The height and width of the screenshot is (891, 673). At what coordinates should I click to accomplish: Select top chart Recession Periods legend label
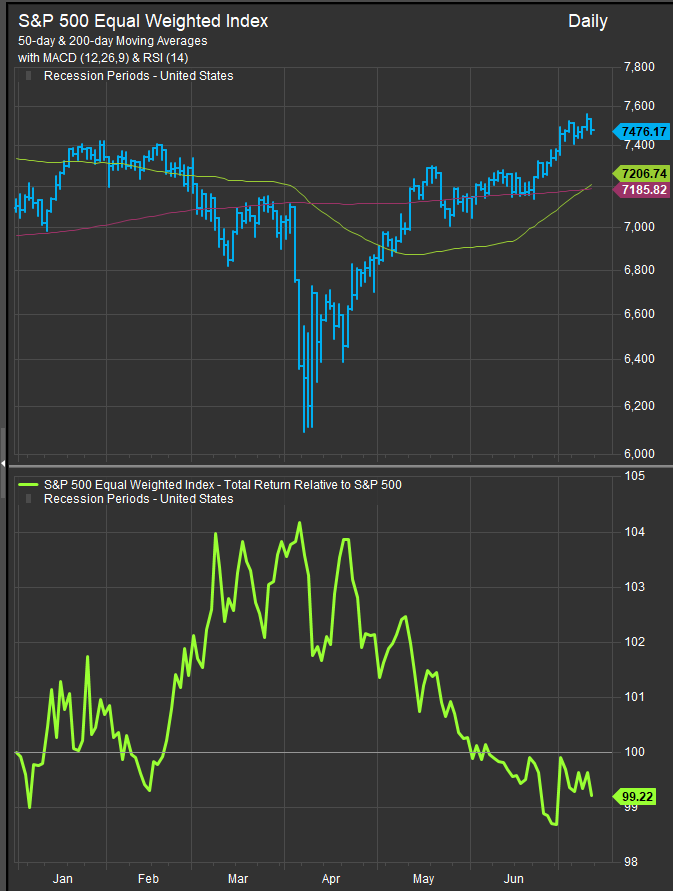pyautogui.click(x=139, y=76)
